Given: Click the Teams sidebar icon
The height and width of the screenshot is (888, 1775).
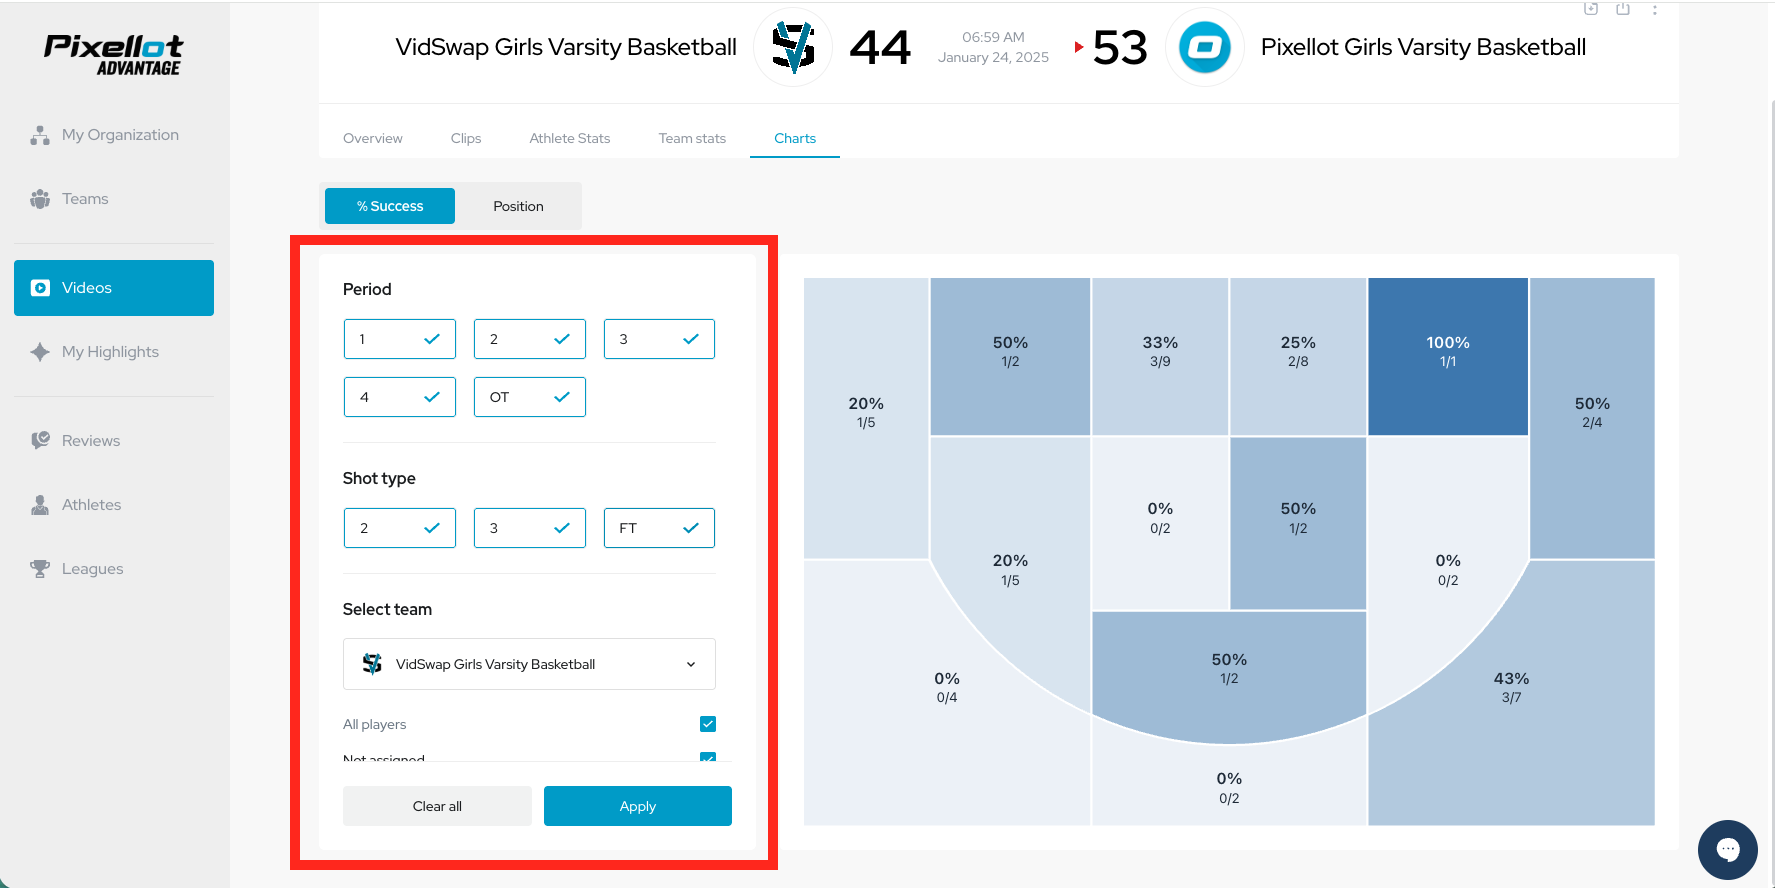Looking at the screenshot, I should [x=40, y=199].
